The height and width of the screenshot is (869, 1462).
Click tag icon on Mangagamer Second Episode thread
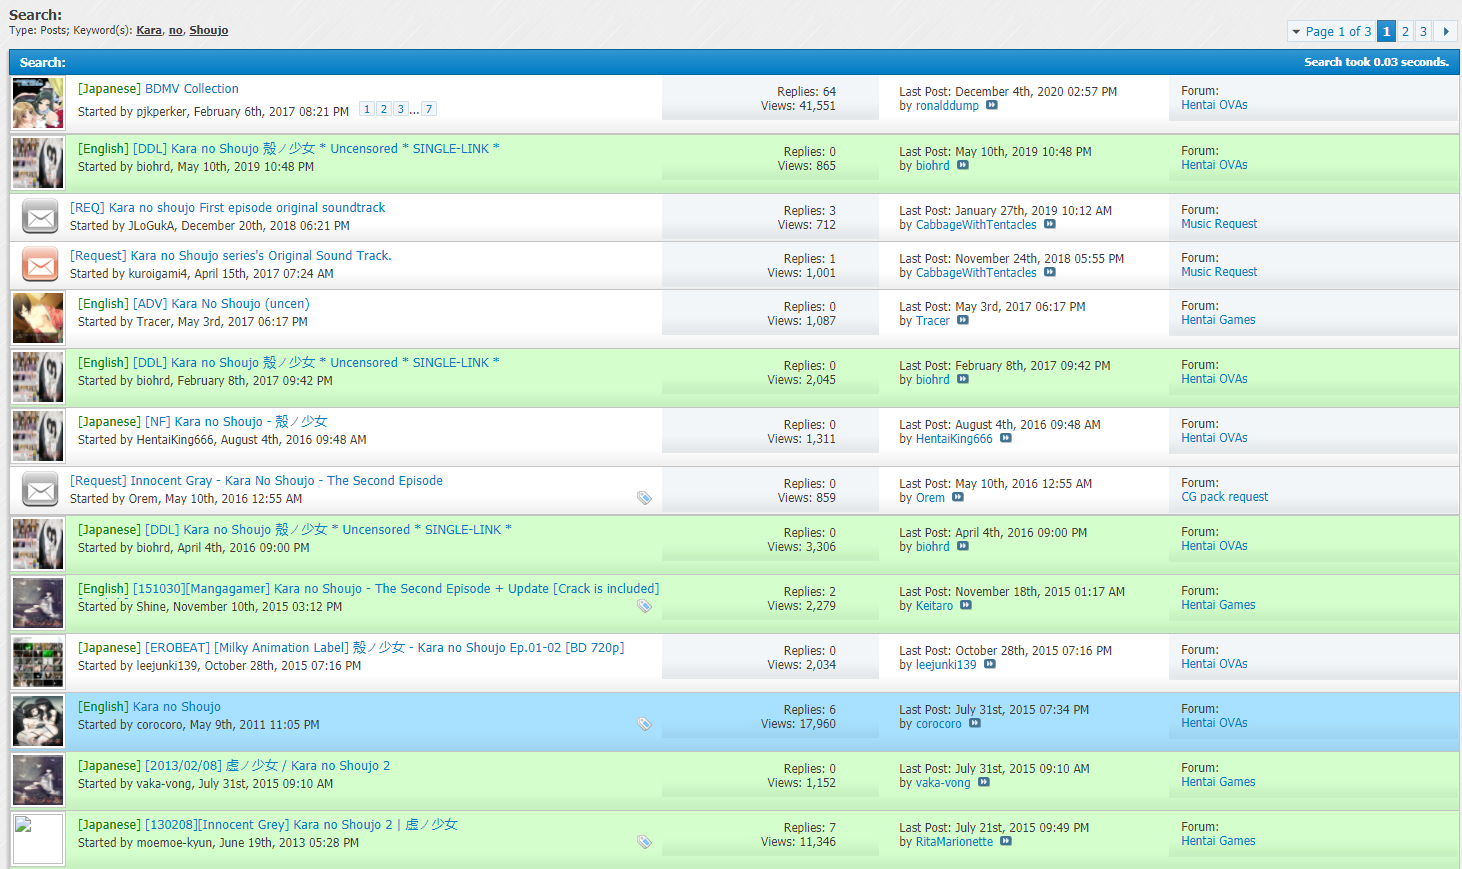point(645,606)
